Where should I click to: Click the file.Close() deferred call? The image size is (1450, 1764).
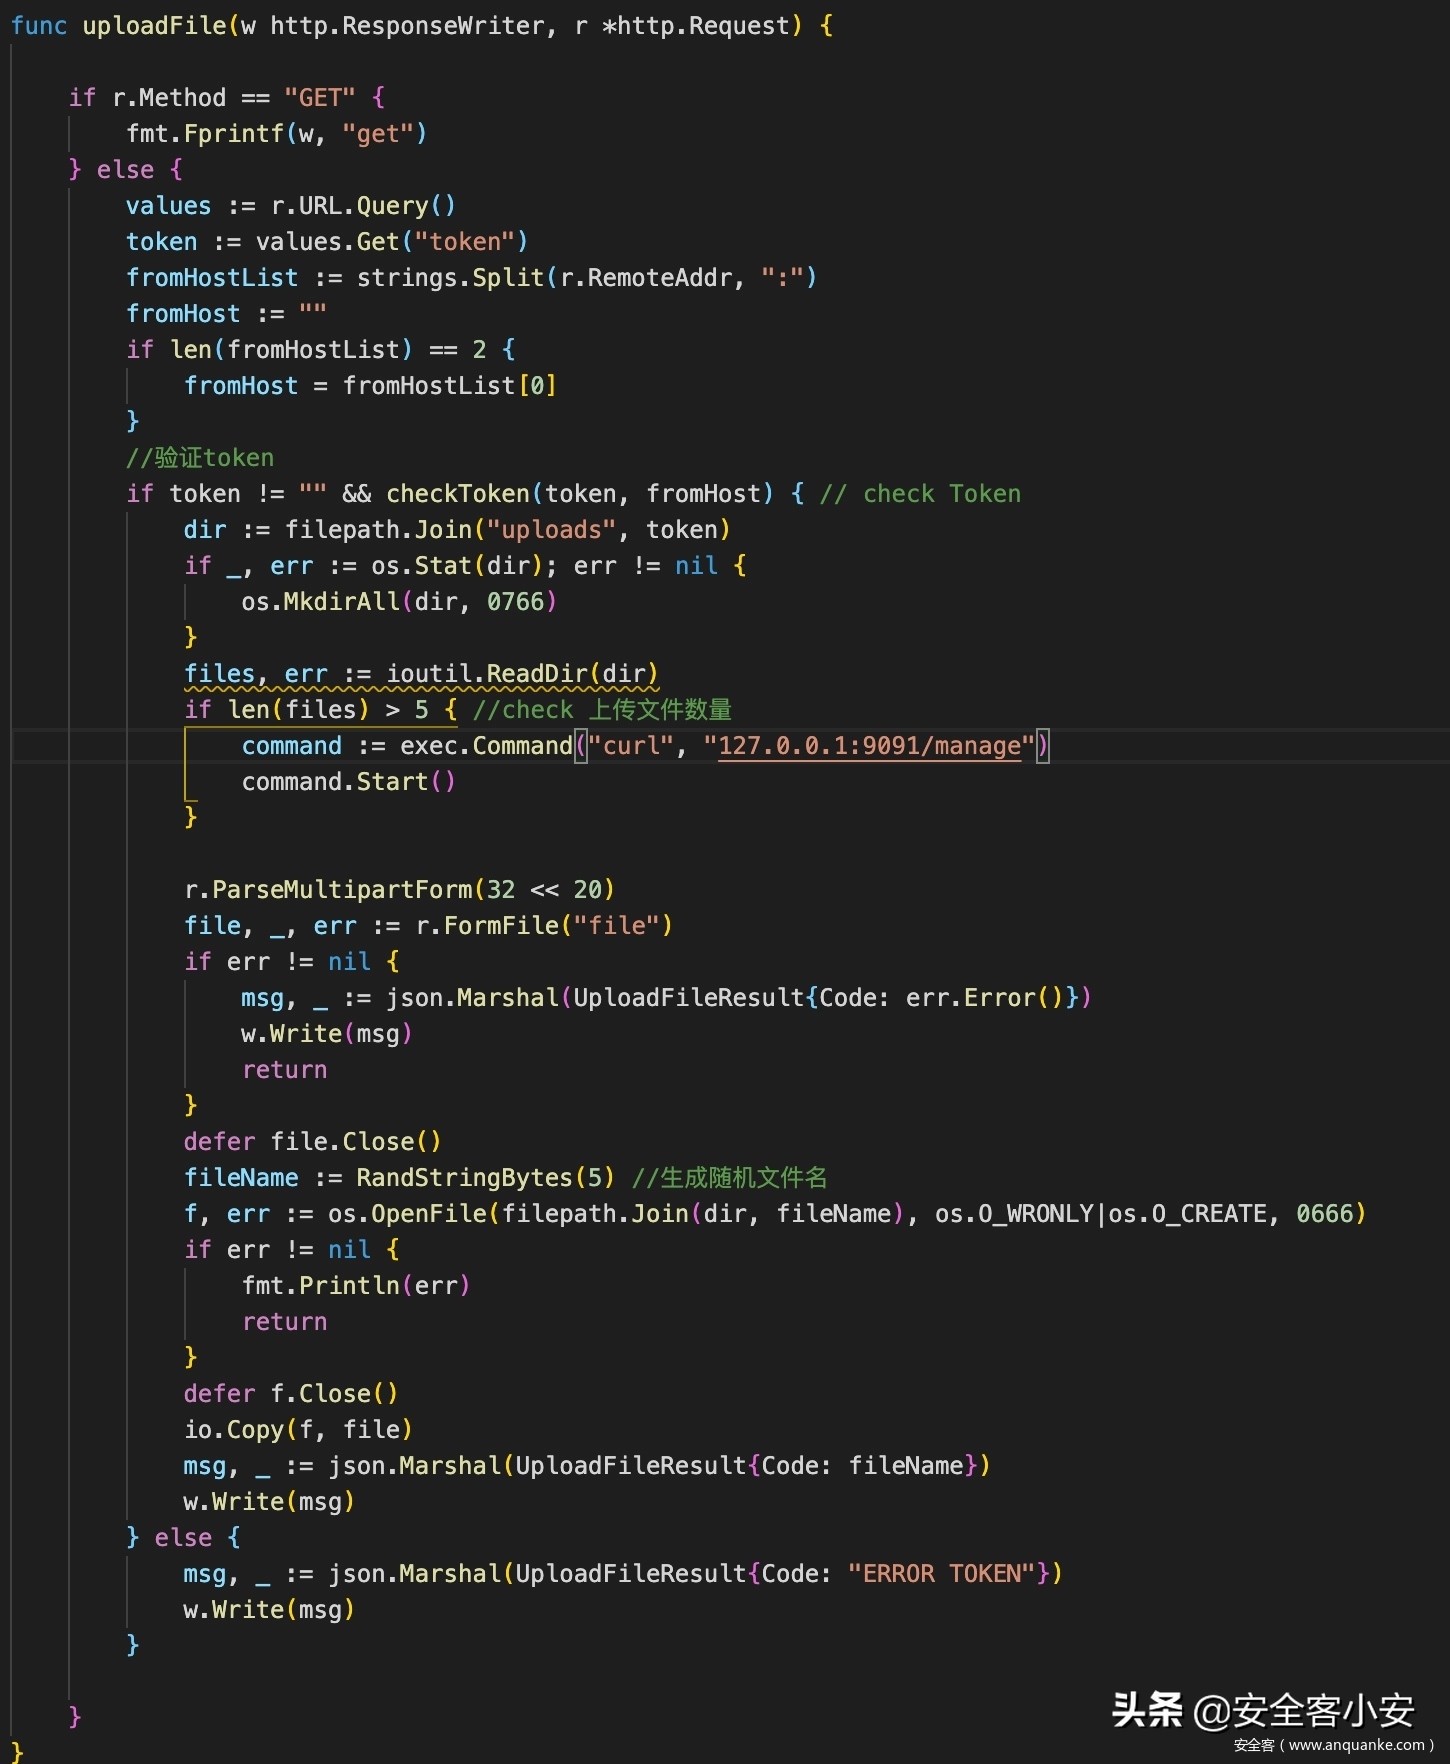(x=356, y=1142)
